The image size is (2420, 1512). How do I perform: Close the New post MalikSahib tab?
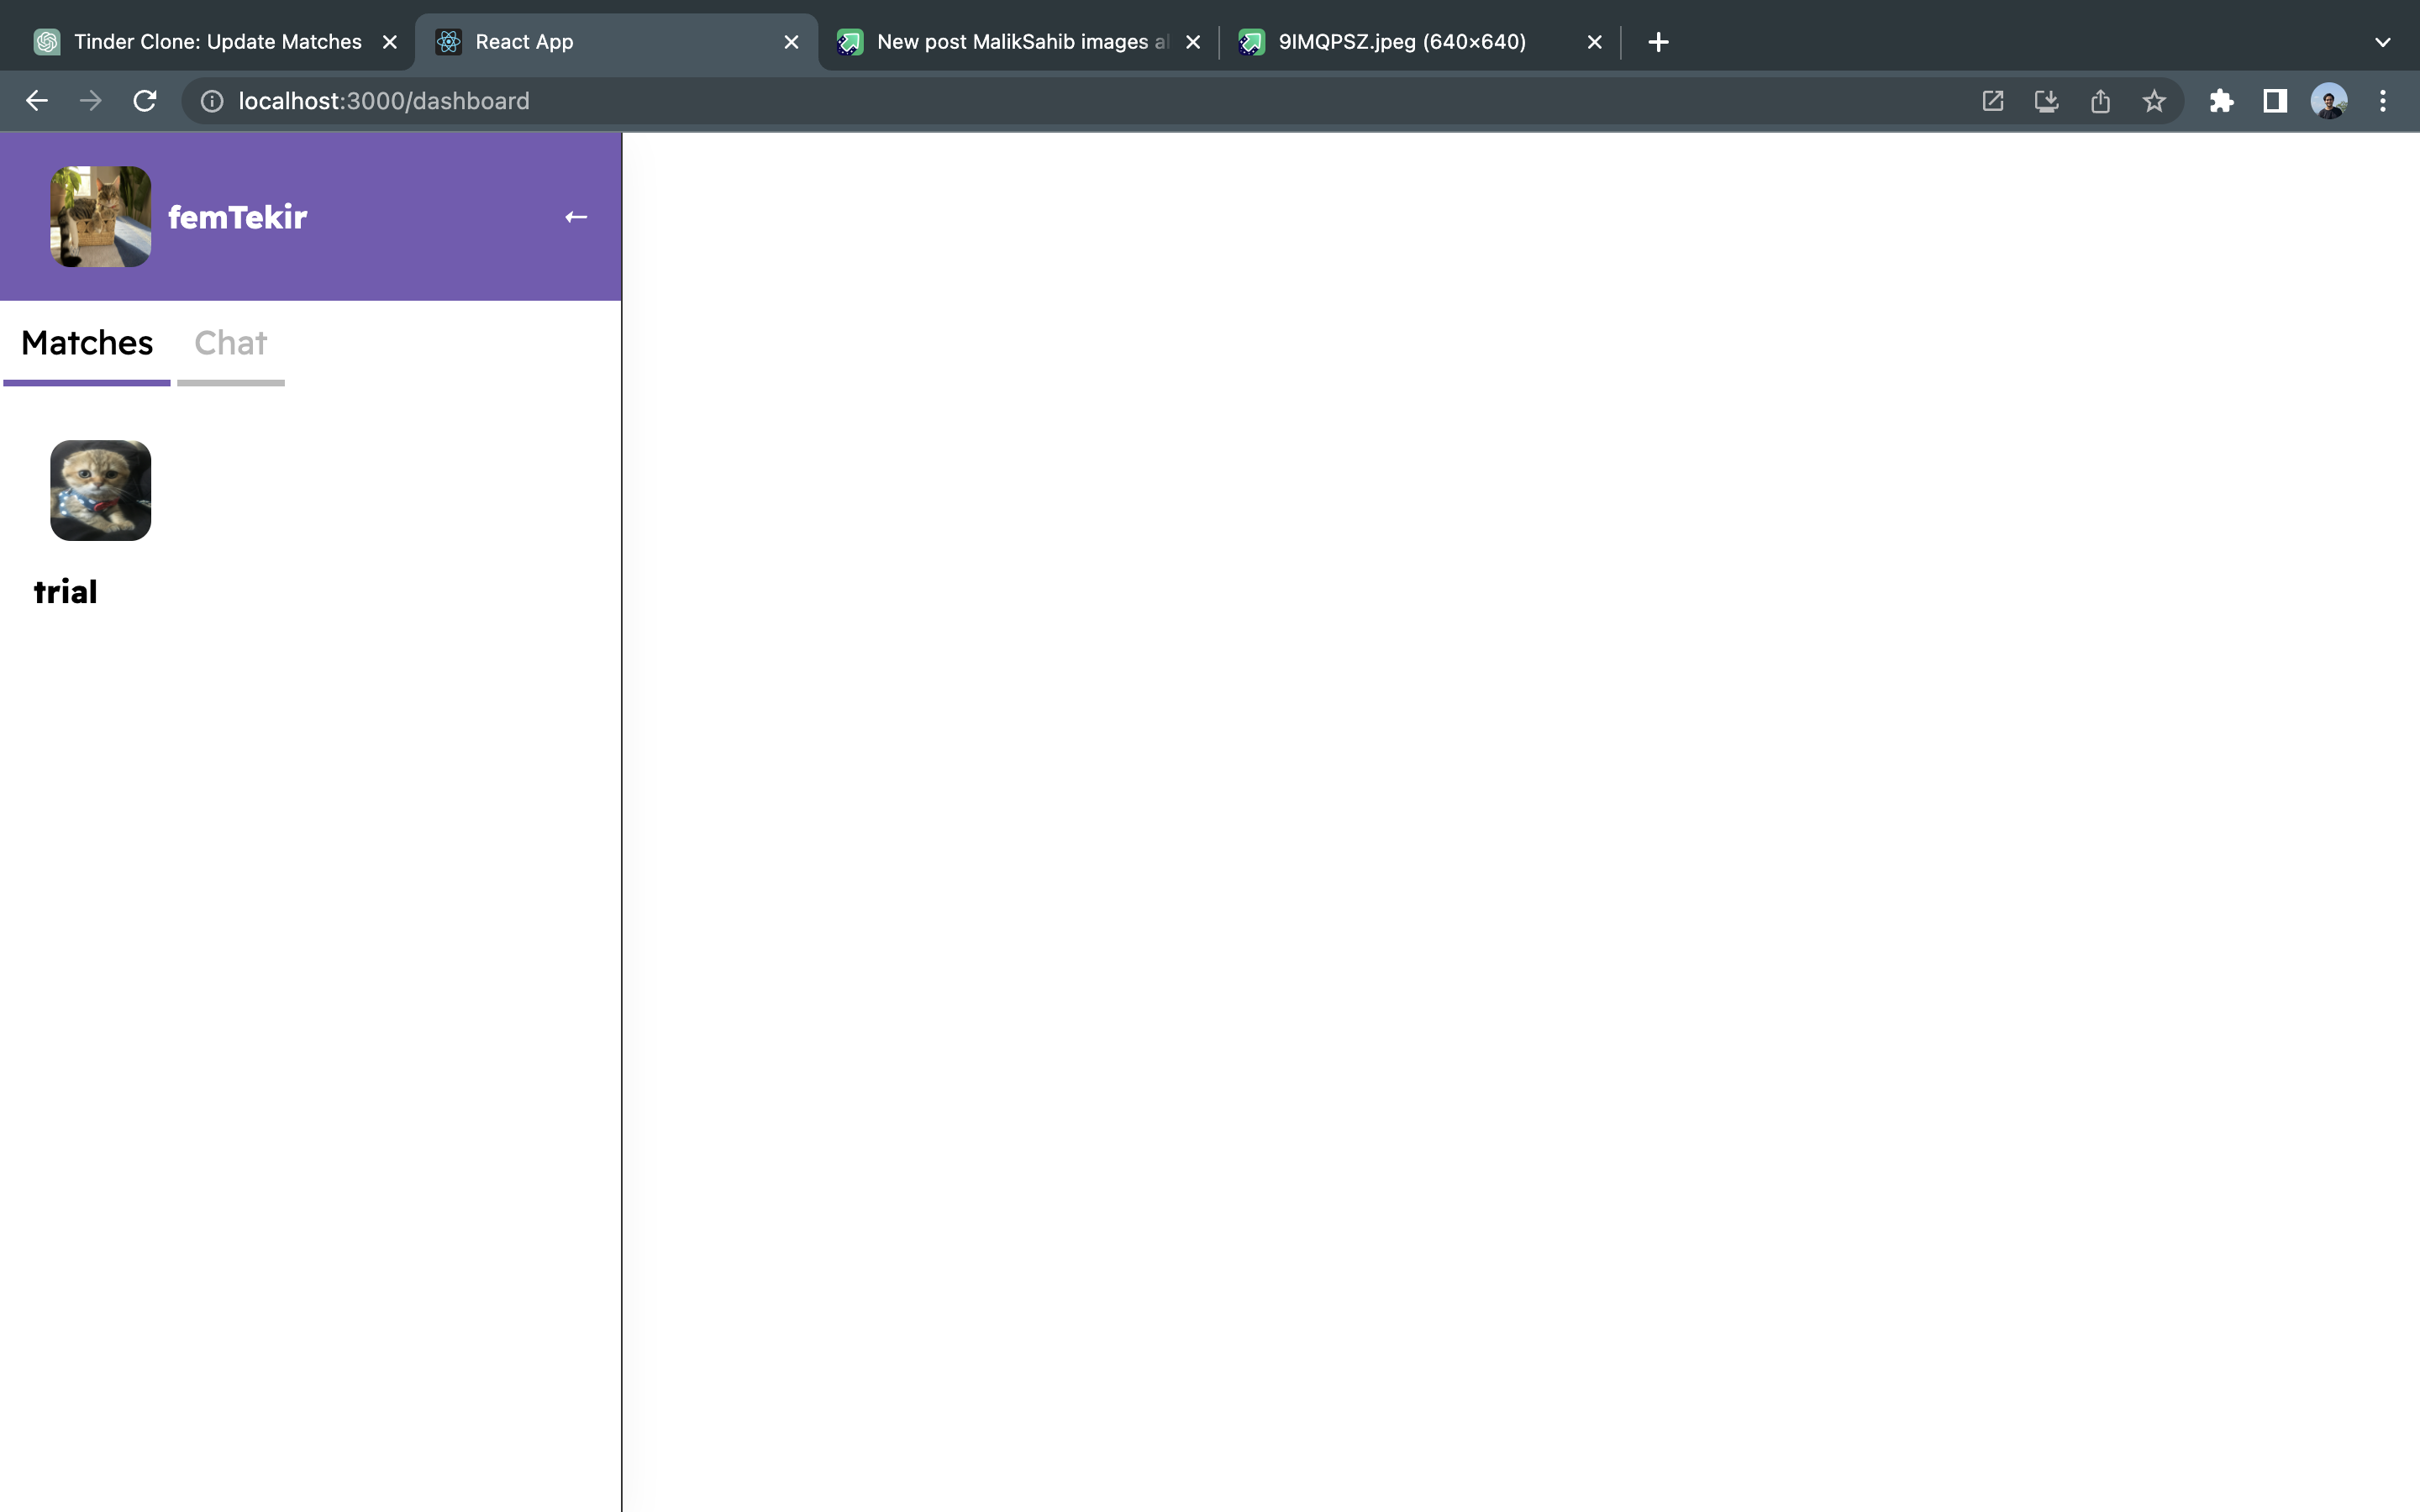[1193, 42]
